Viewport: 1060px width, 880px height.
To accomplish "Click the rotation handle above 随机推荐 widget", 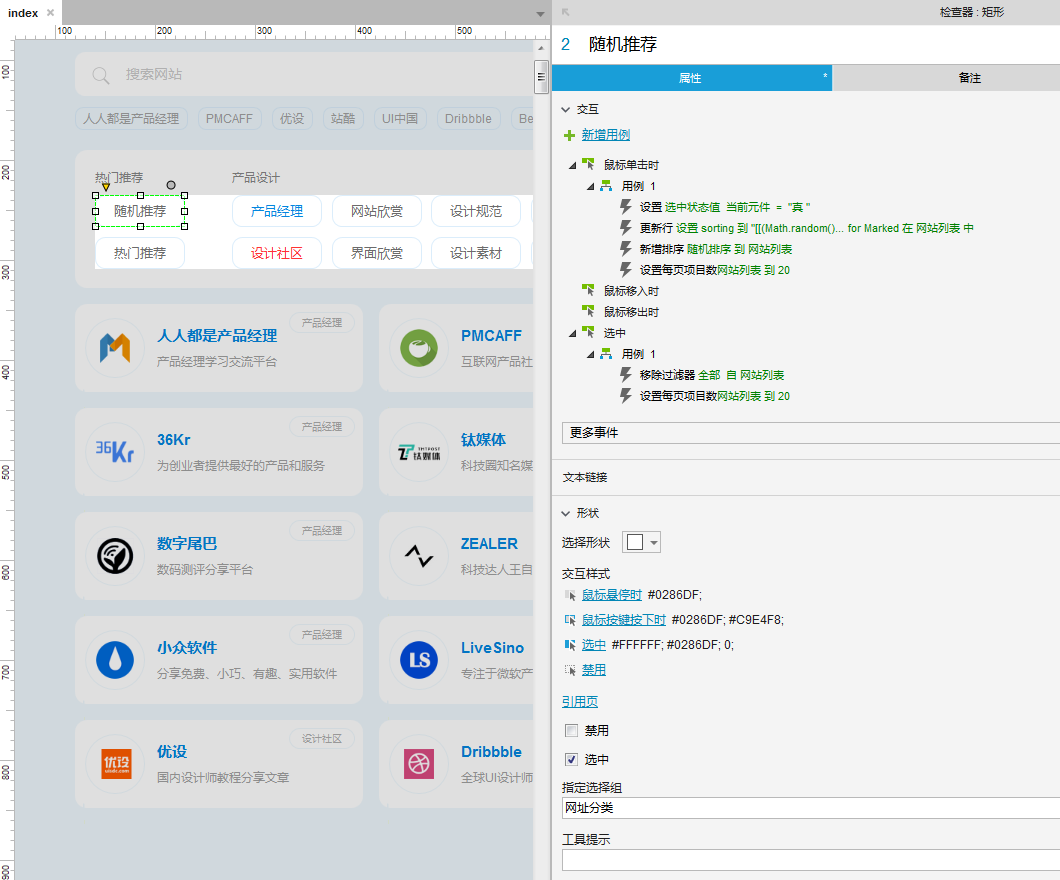I will tap(171, 185).
